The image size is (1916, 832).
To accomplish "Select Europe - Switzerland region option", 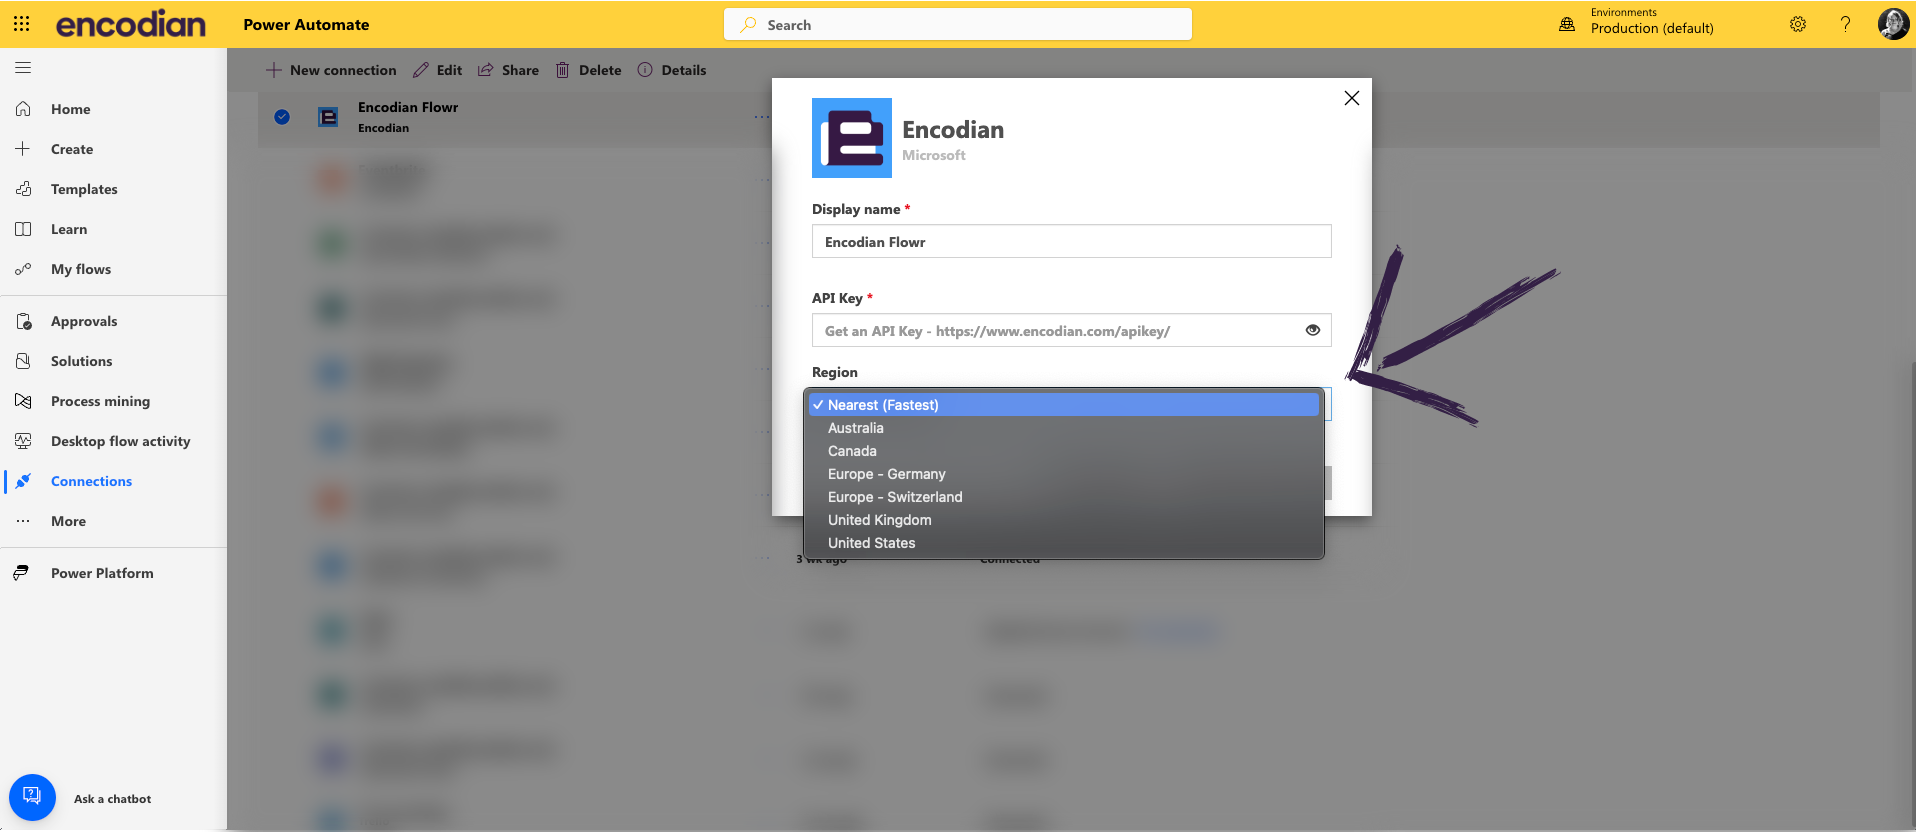I will click(x=1064, y=497).
